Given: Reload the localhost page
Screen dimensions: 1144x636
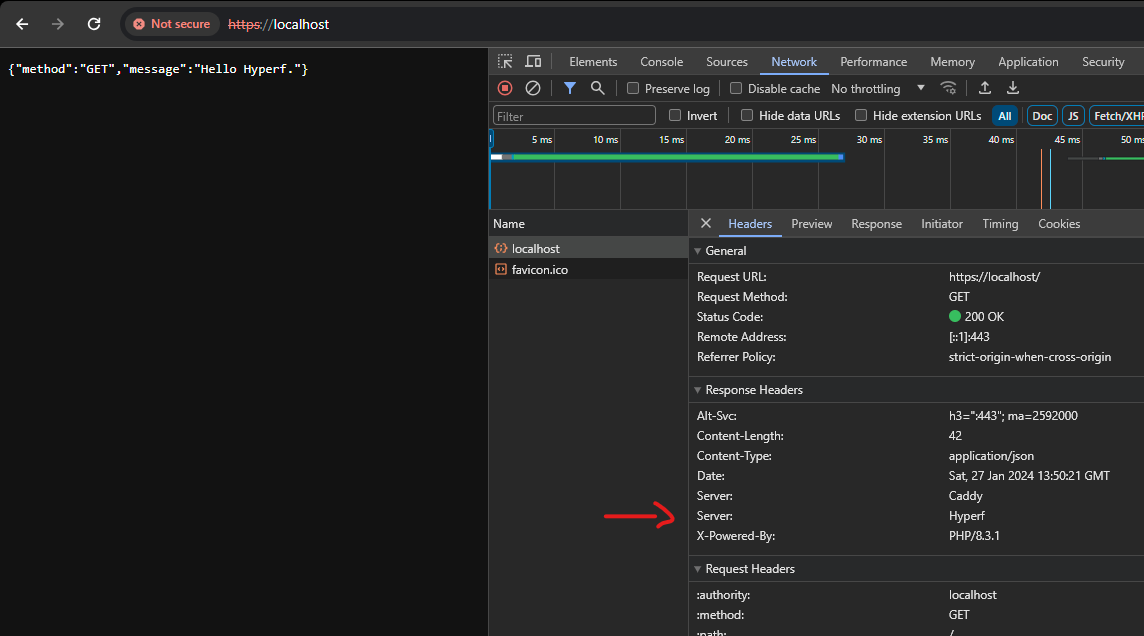Looking at the screenshot, I should pyautogui.click(x=94, y=24).
